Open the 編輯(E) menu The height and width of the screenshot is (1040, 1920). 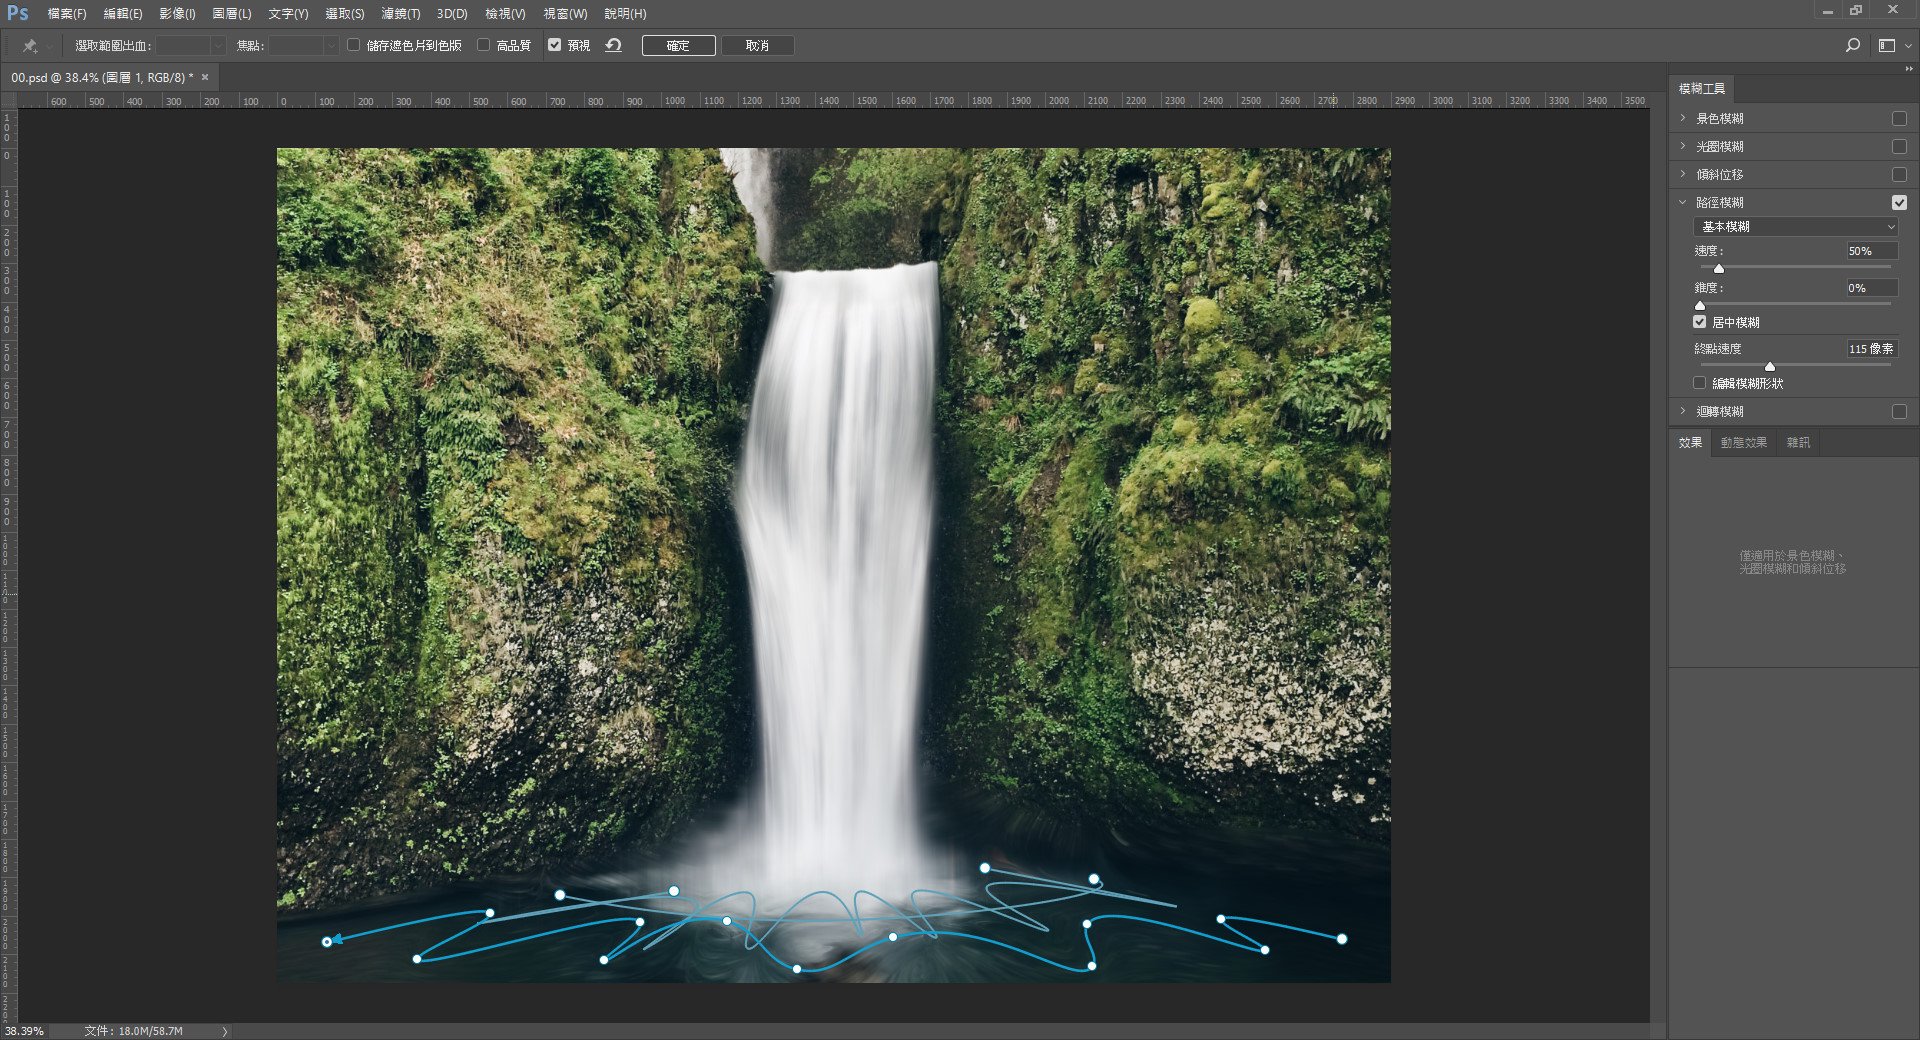[x=123, y=14]
